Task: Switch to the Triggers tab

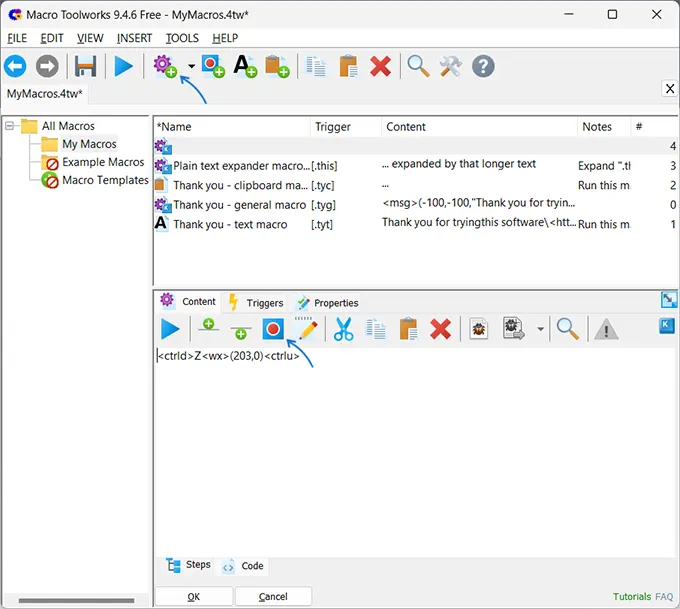Action: (256, 303)
